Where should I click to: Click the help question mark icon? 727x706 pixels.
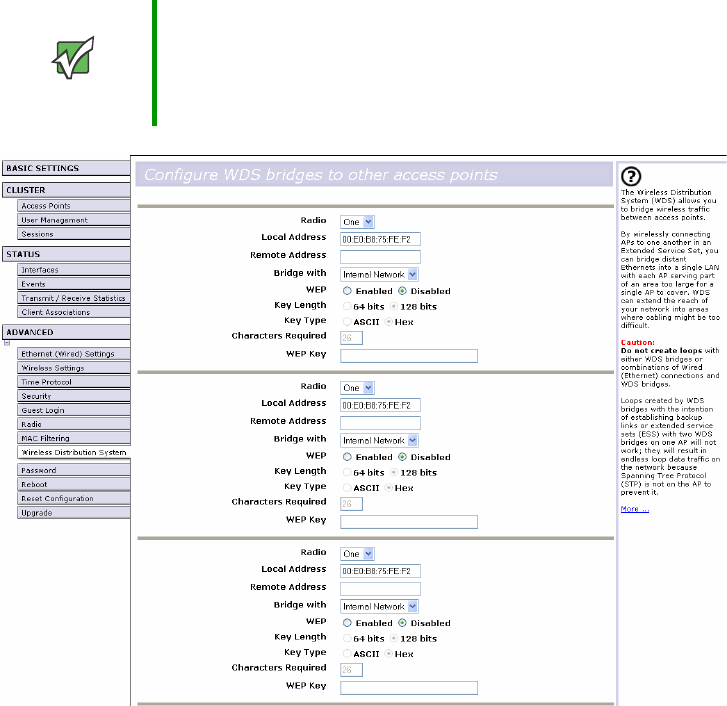pos(631,176)
